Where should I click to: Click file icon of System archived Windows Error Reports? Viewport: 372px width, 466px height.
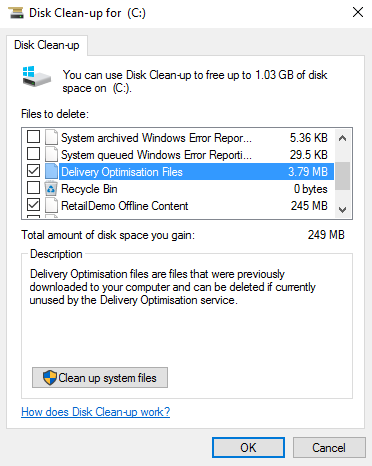point(51,137)
